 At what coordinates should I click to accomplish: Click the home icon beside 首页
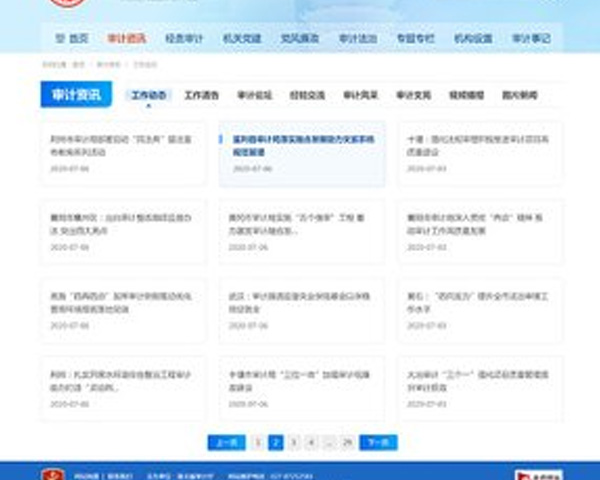click(60, 38)
